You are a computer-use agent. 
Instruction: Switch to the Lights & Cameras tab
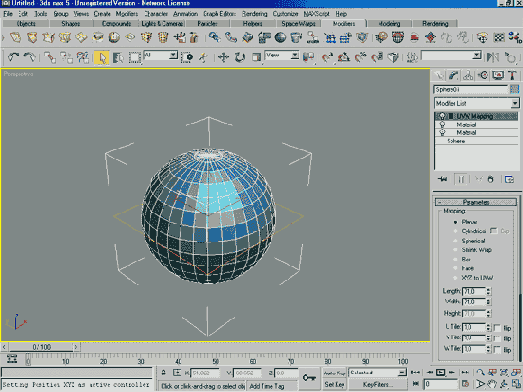162,24
